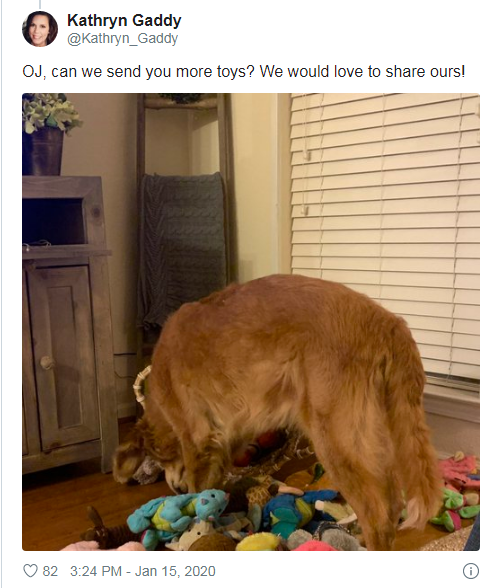The image size is (499, 588).
Task: Click the thread connector line above avatar
Action: (39, 4)
